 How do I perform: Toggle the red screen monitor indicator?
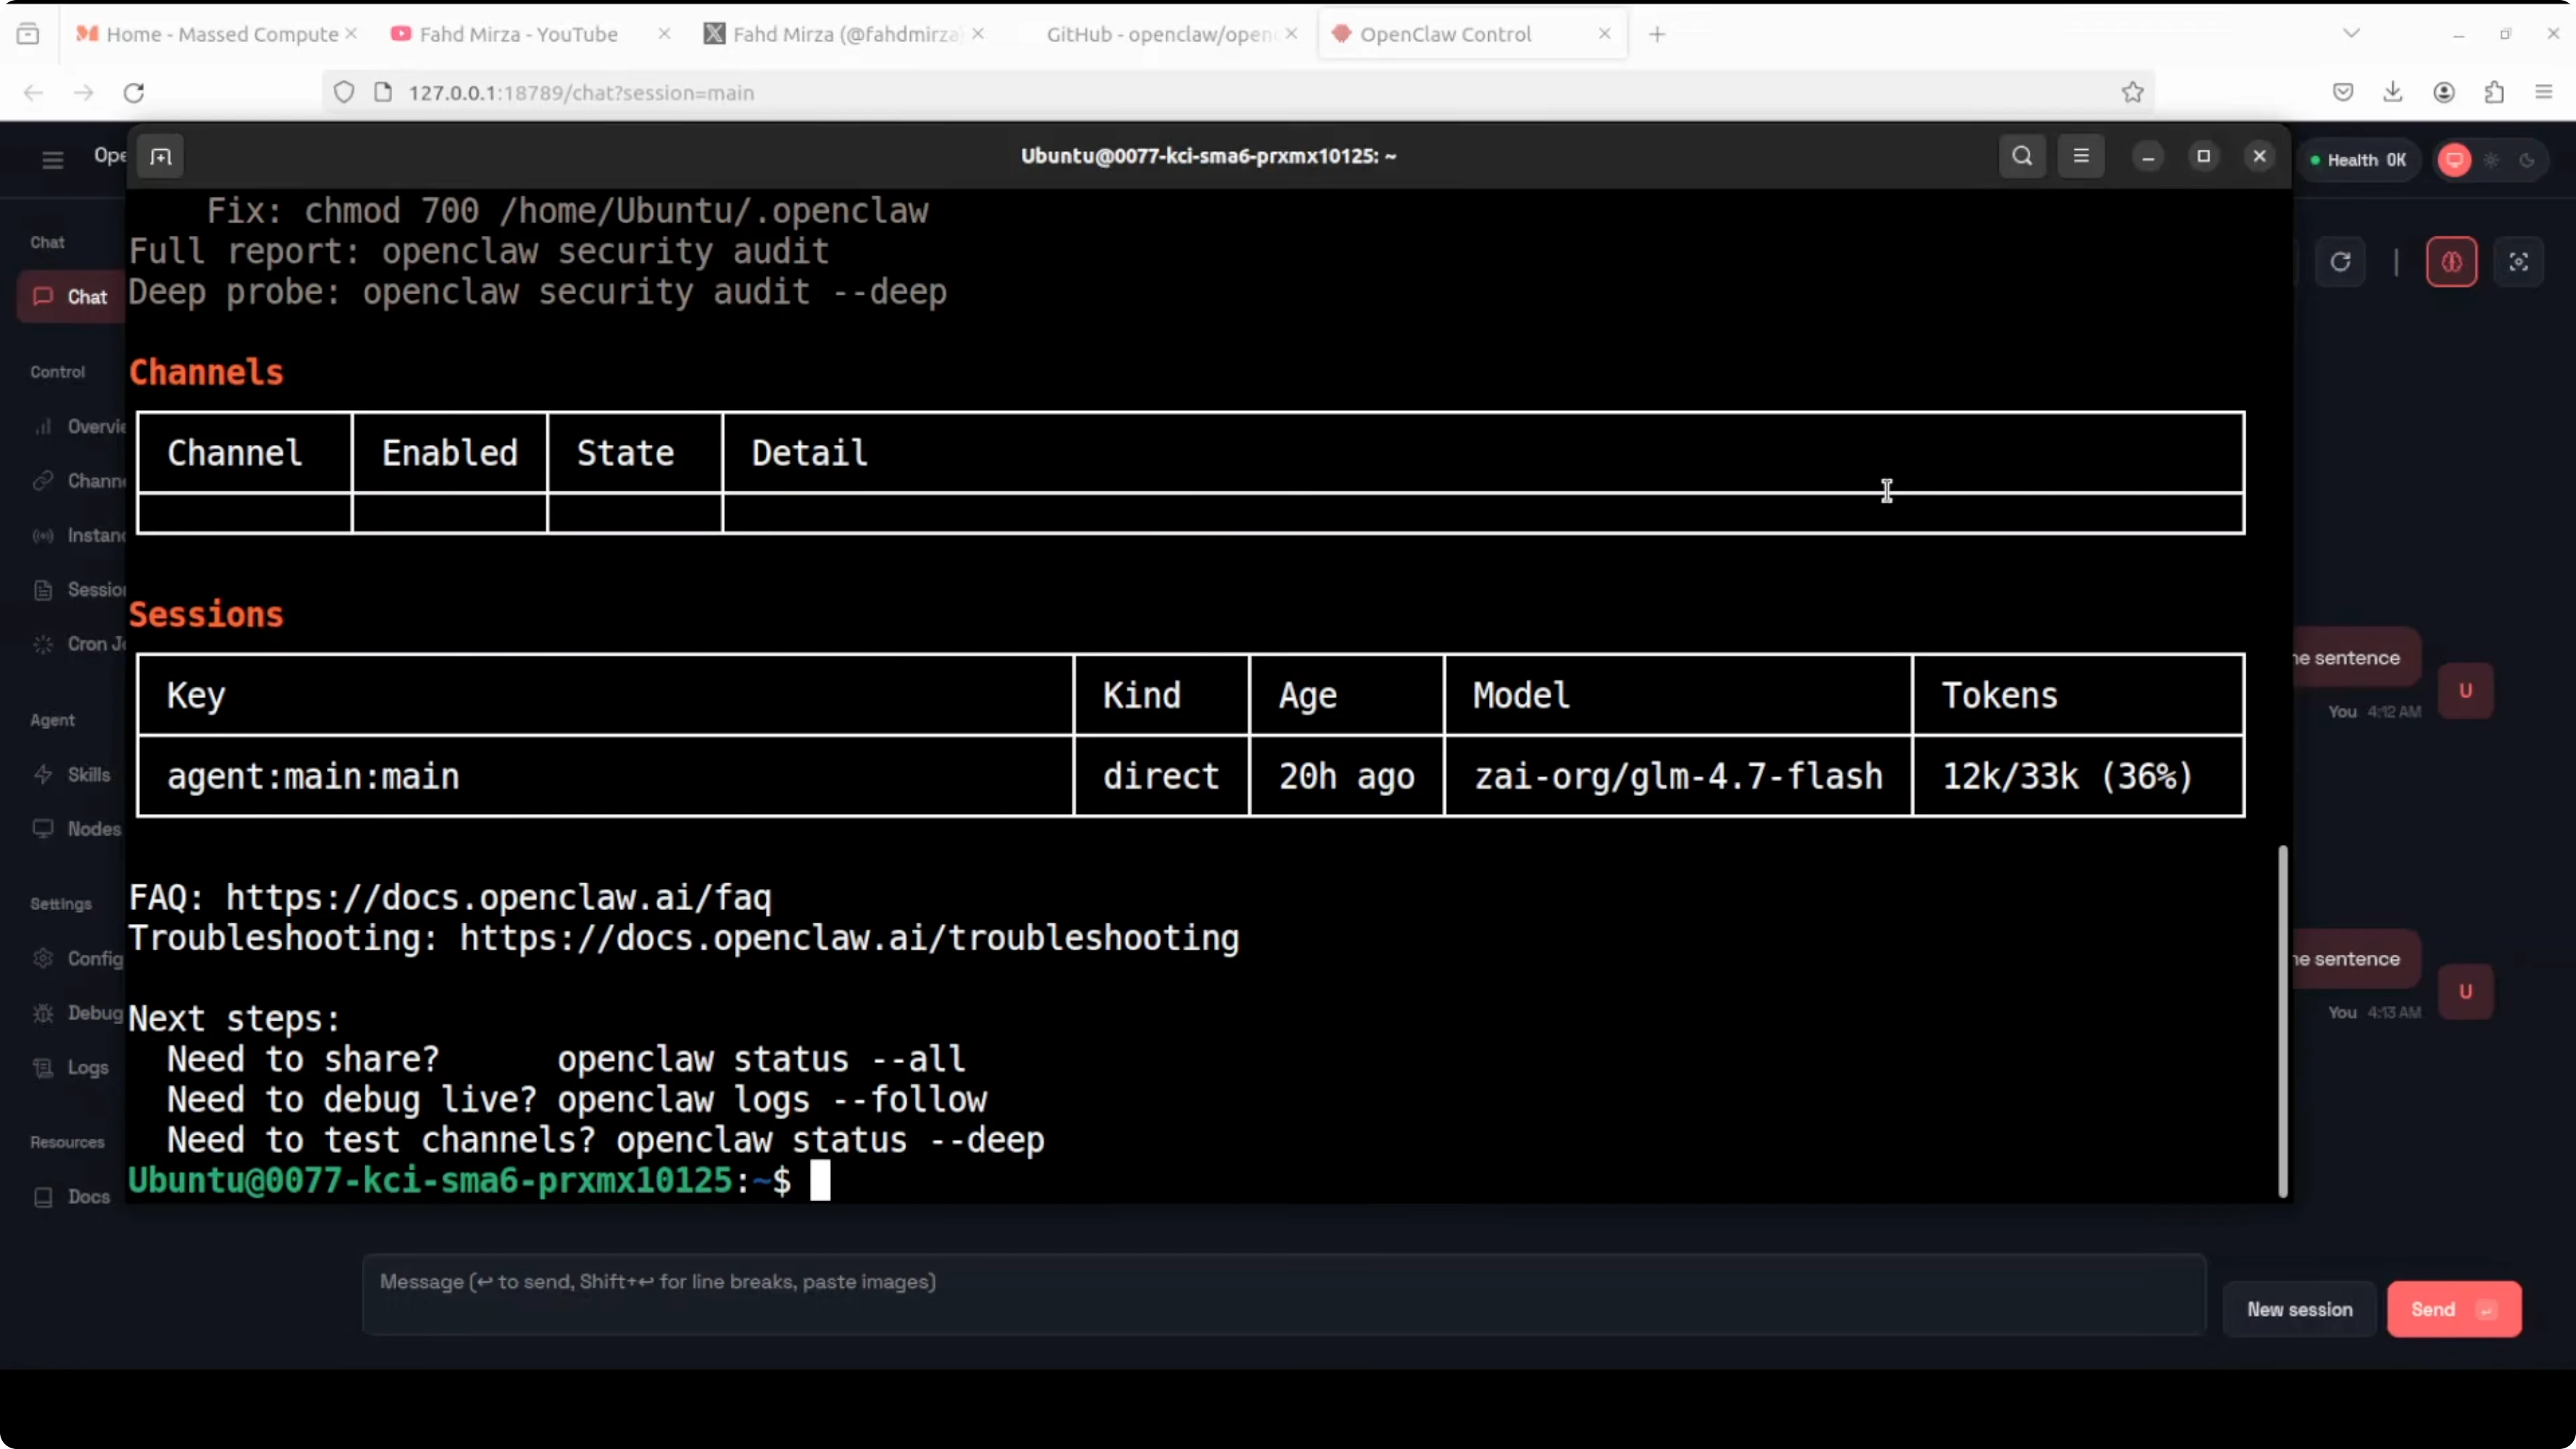point(2455,160)
